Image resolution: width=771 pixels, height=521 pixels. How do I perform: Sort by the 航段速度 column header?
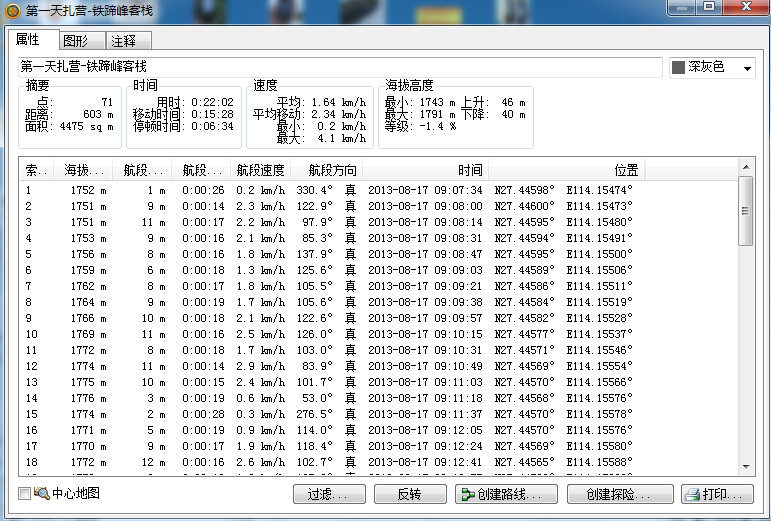261,170
